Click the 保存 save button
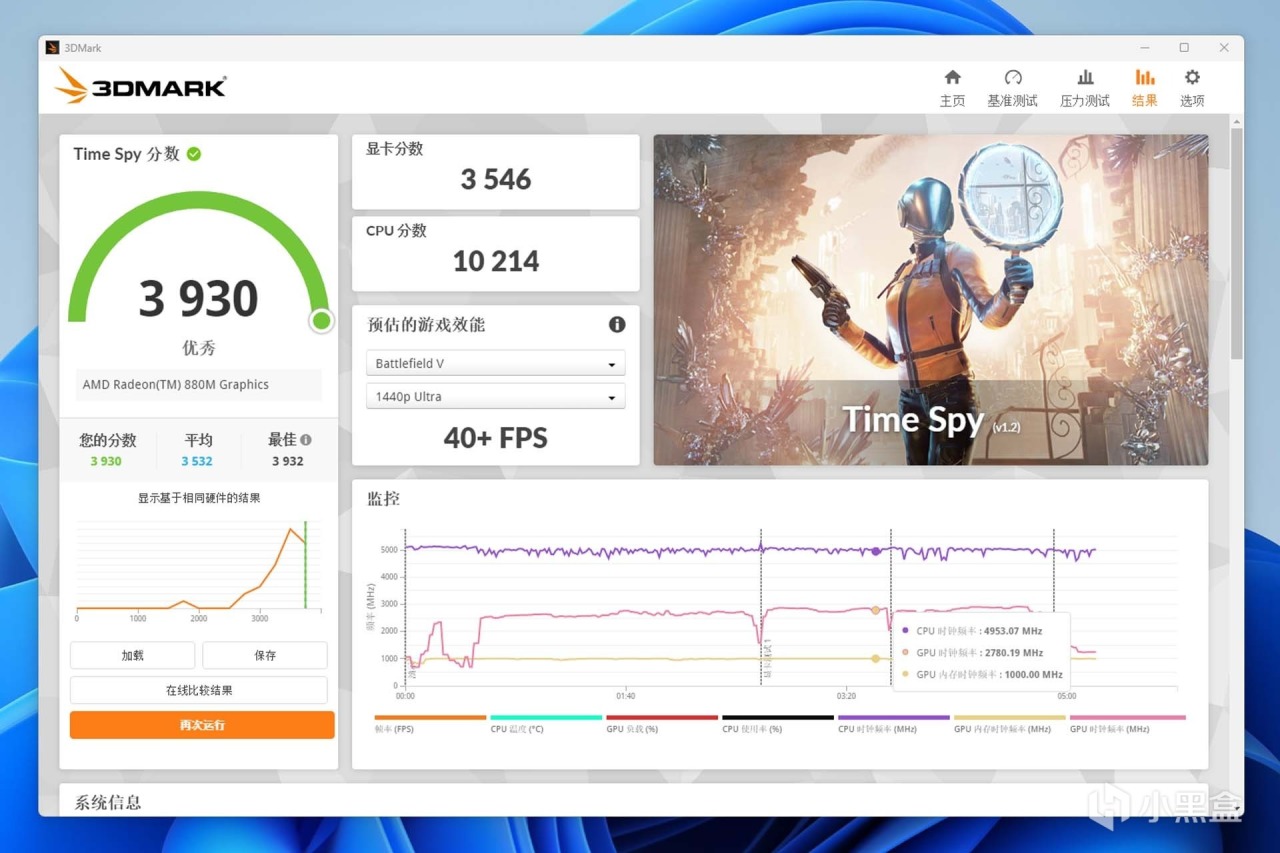The width and height of the screenshot is (1280, 853). pos(265,655)
